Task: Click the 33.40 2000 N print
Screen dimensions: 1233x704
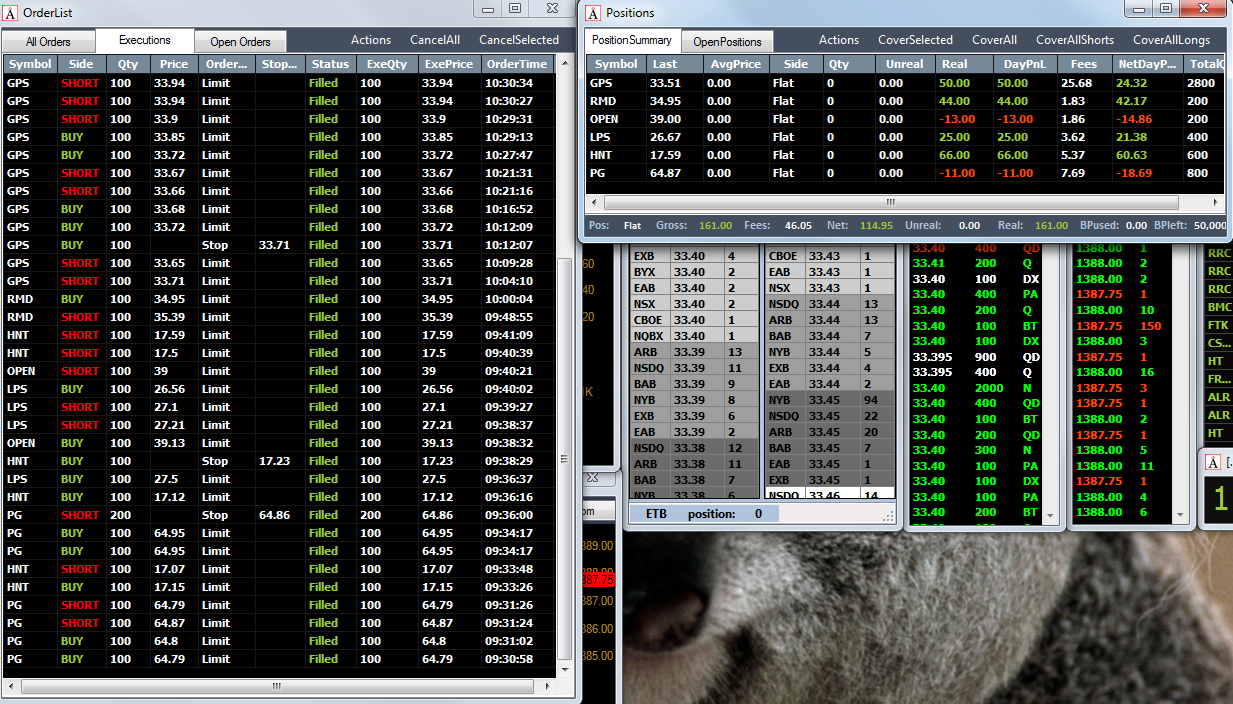Action: pos(976,388)
